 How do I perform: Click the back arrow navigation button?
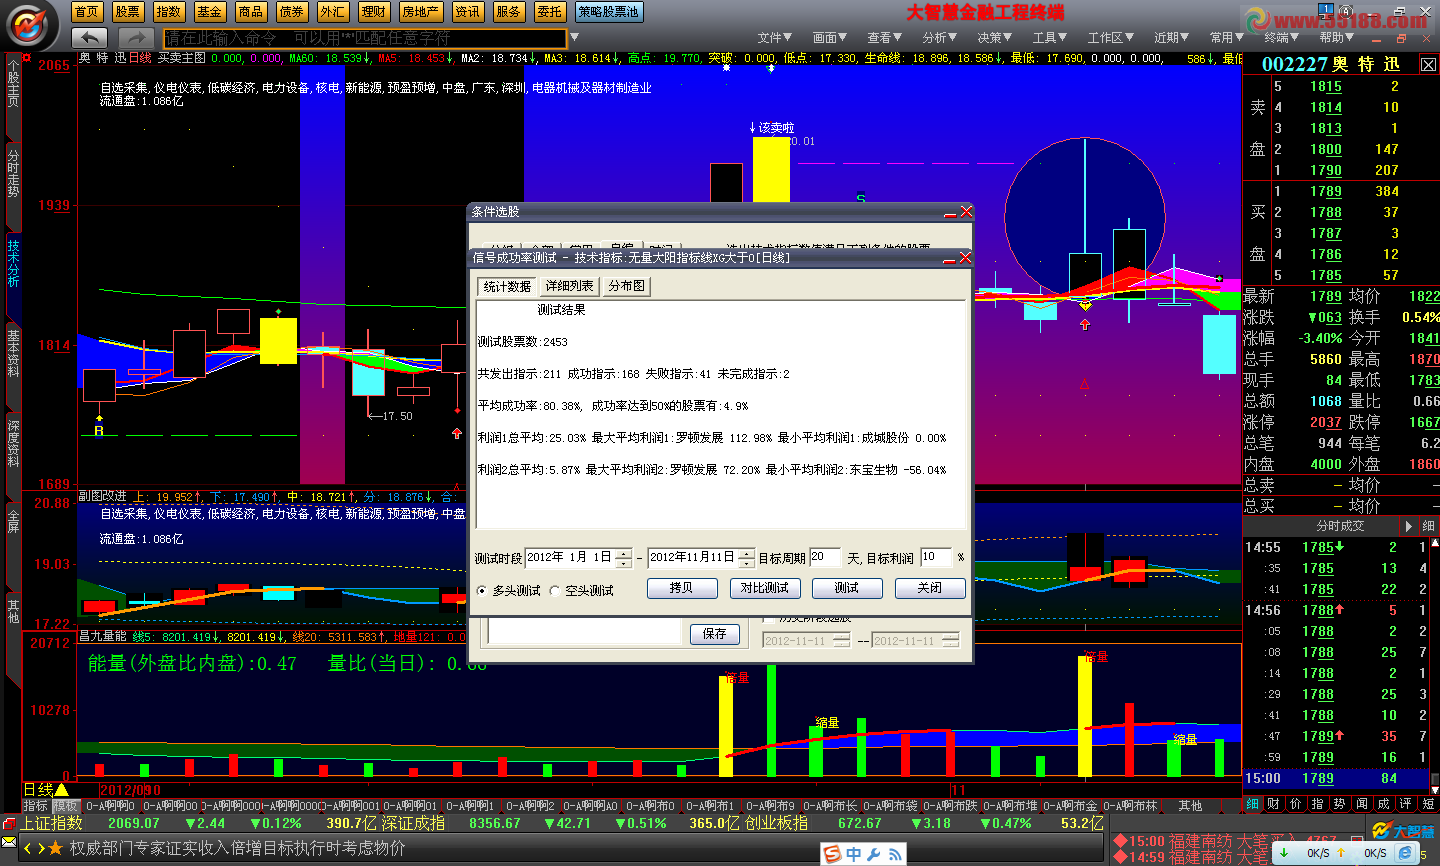[x=90, y=39]
